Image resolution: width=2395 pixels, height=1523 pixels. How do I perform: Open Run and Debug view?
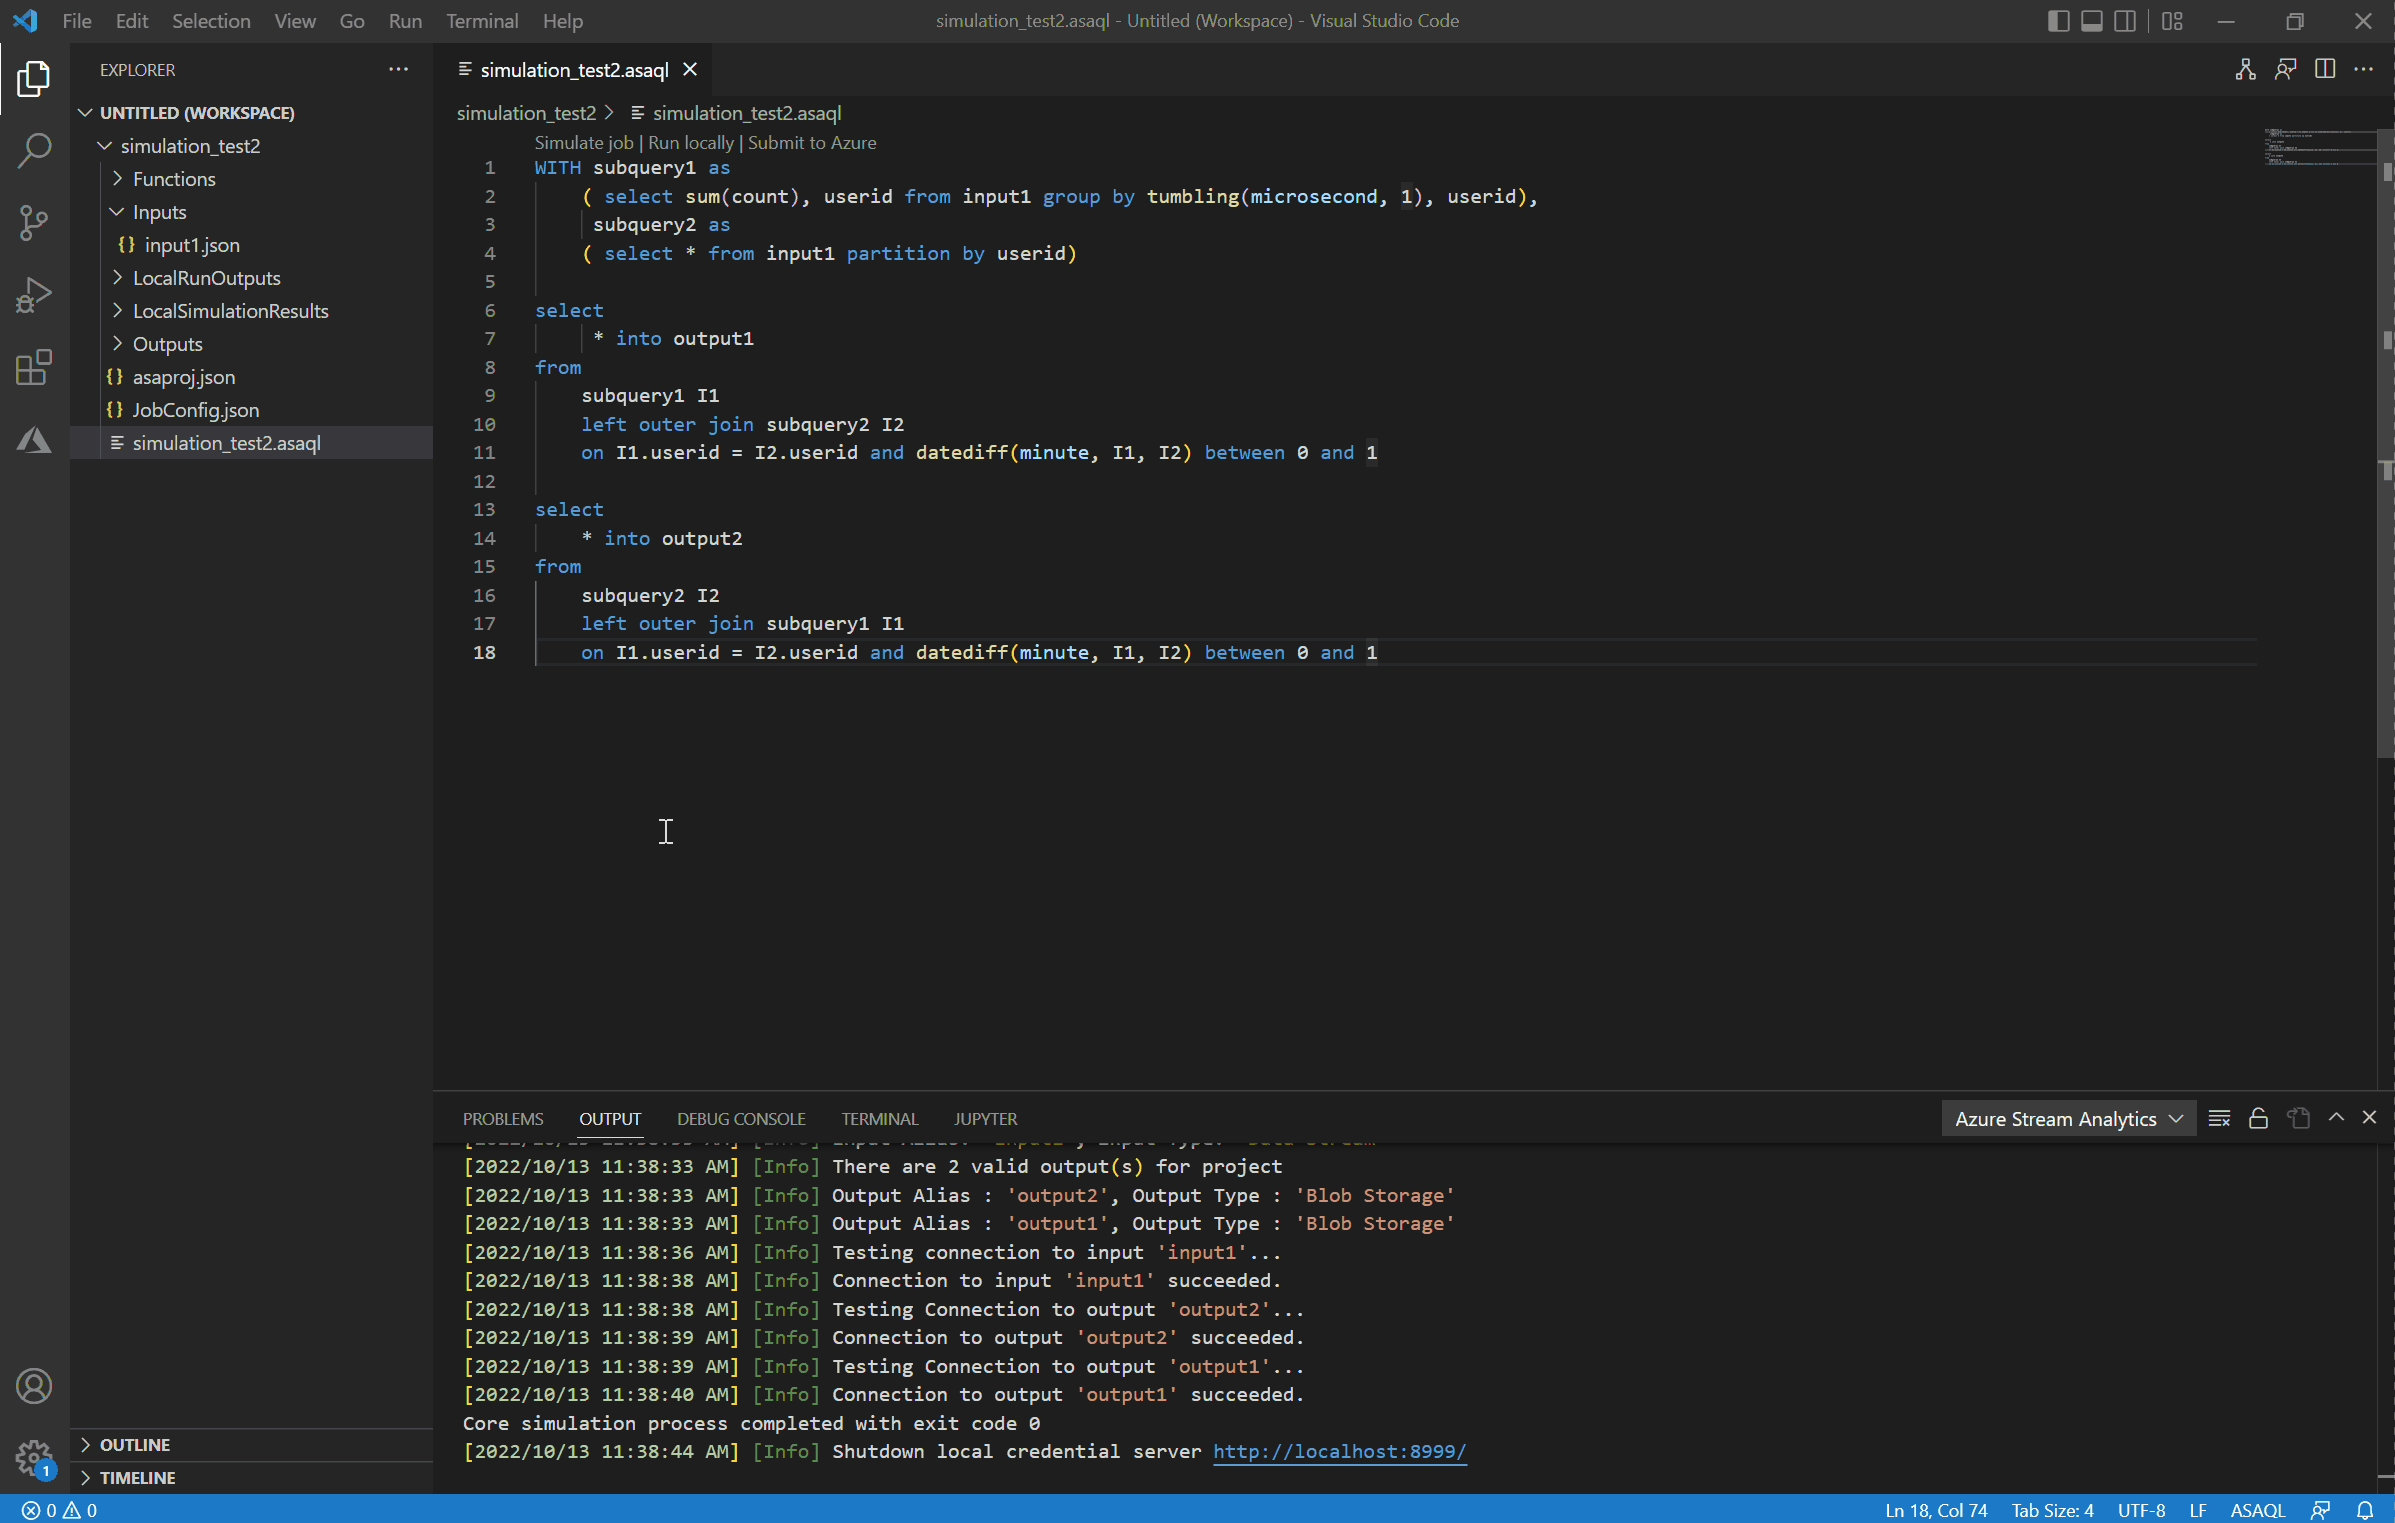[34, 296]
